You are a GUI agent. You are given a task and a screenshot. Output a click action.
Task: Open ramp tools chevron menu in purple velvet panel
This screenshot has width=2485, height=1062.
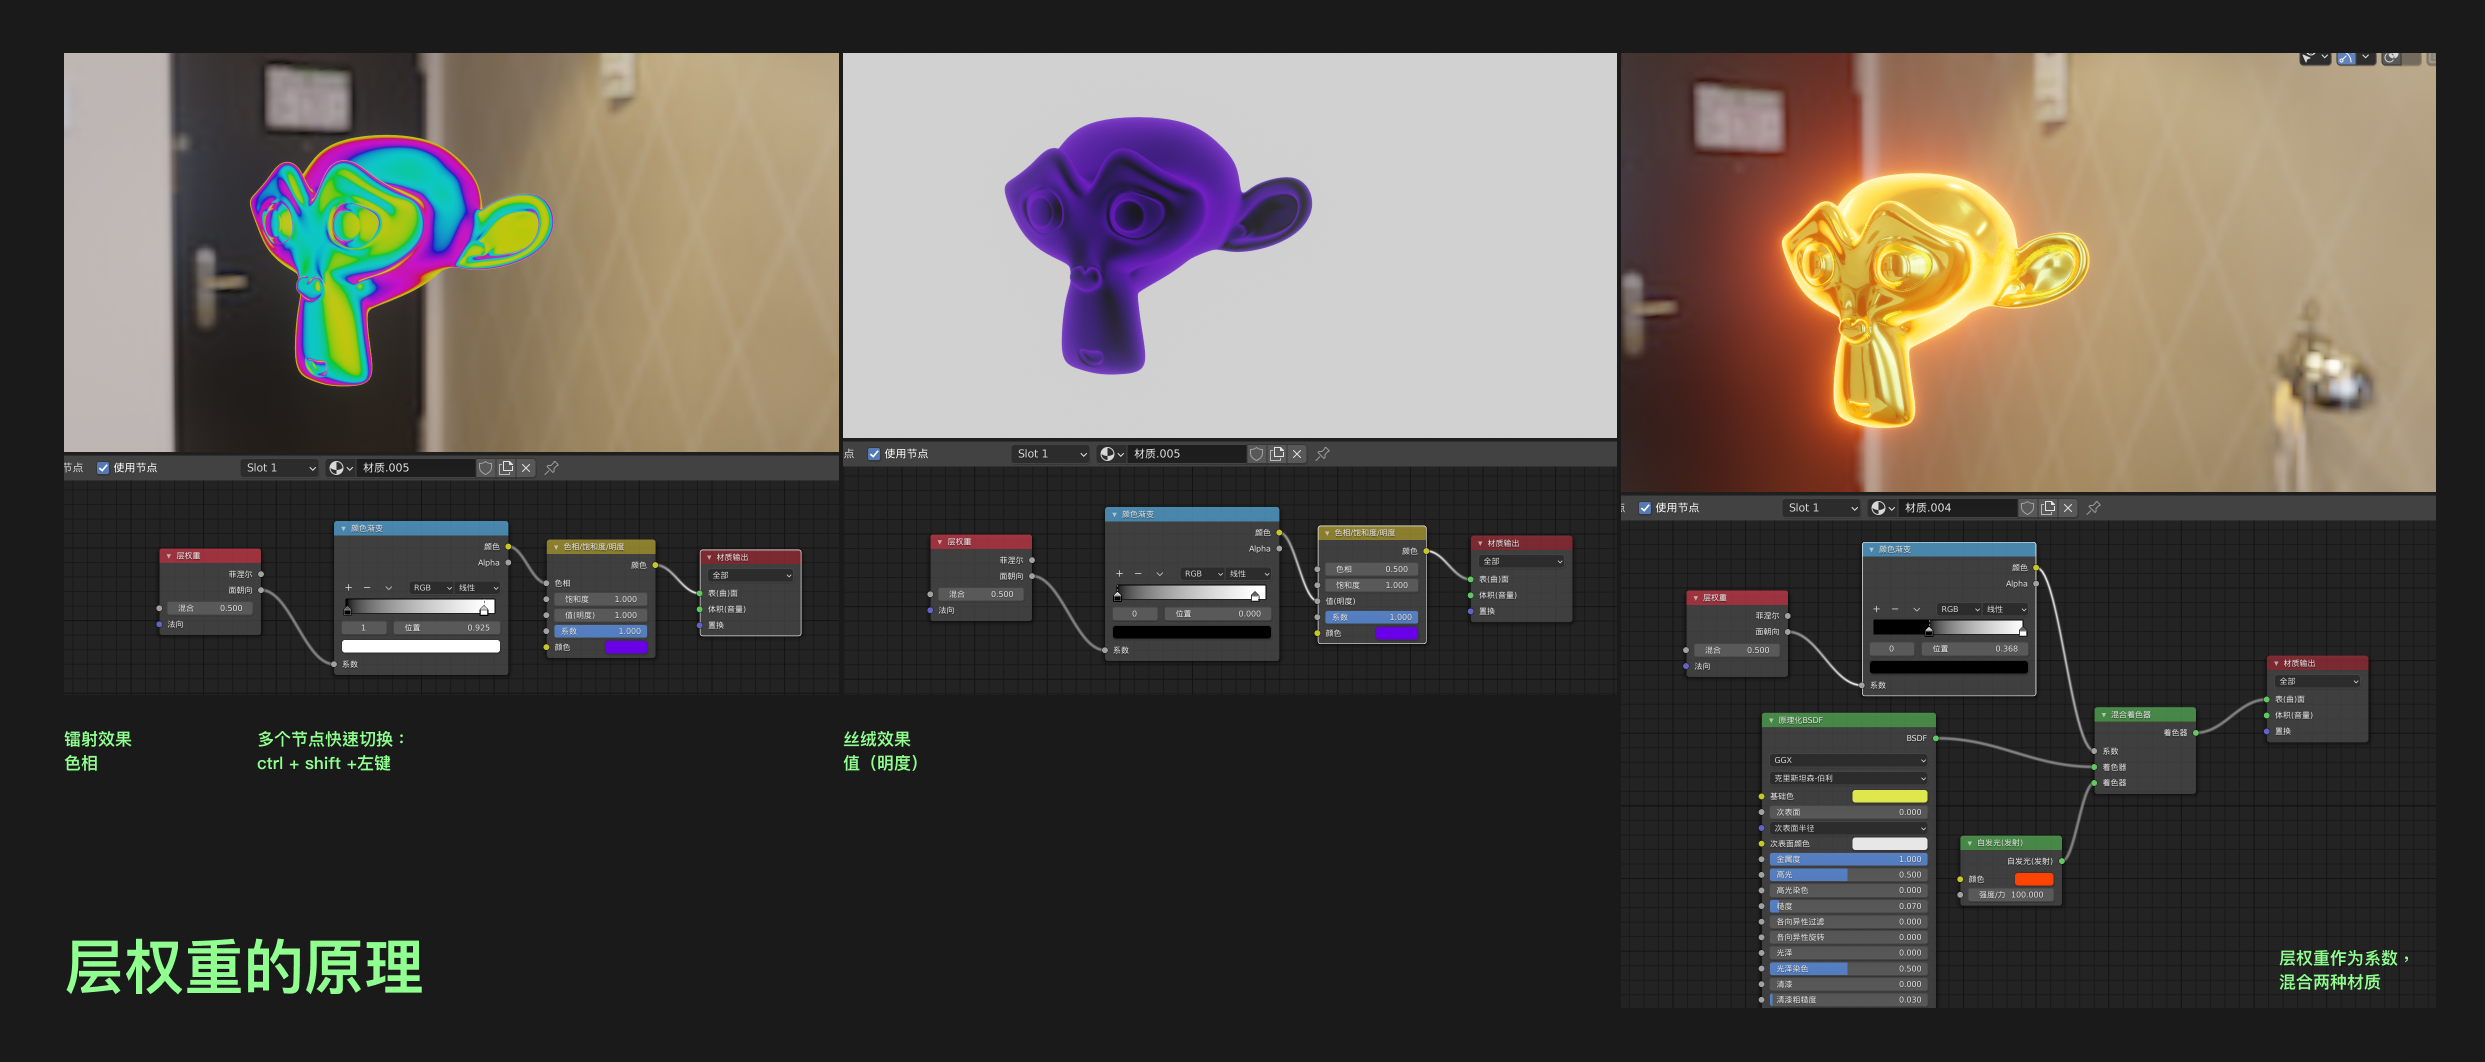tap(1159, 574)
